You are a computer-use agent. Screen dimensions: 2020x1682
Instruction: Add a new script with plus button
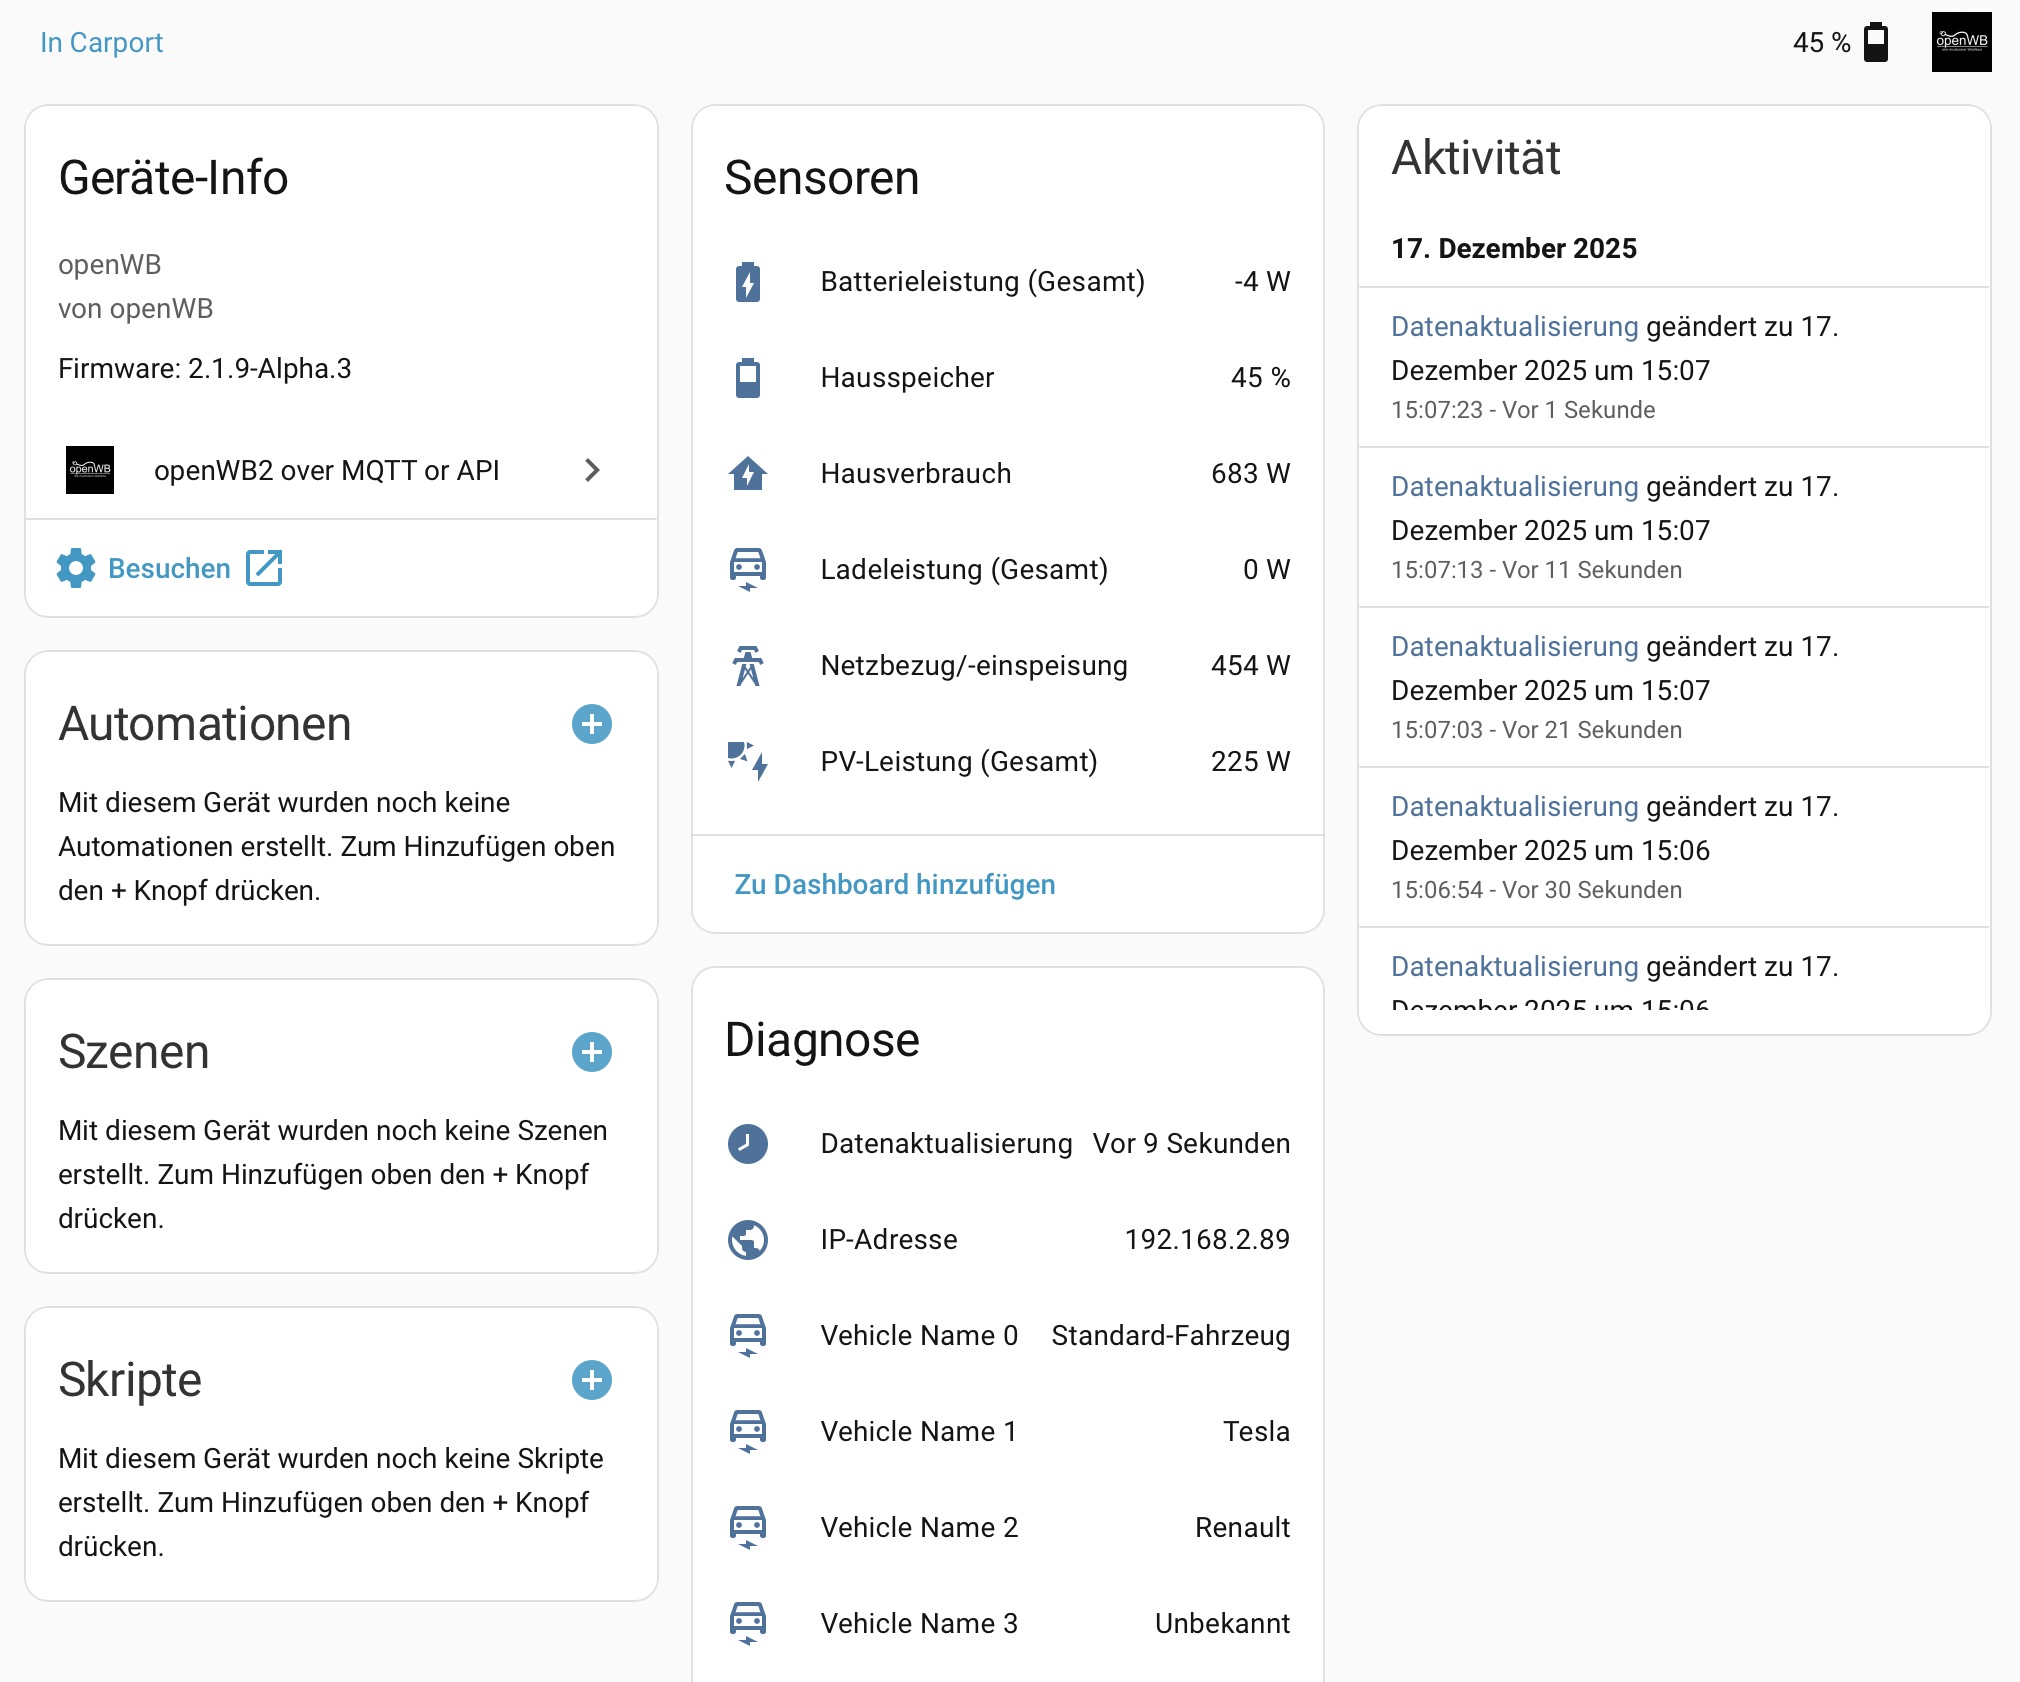pos(592,1380)
